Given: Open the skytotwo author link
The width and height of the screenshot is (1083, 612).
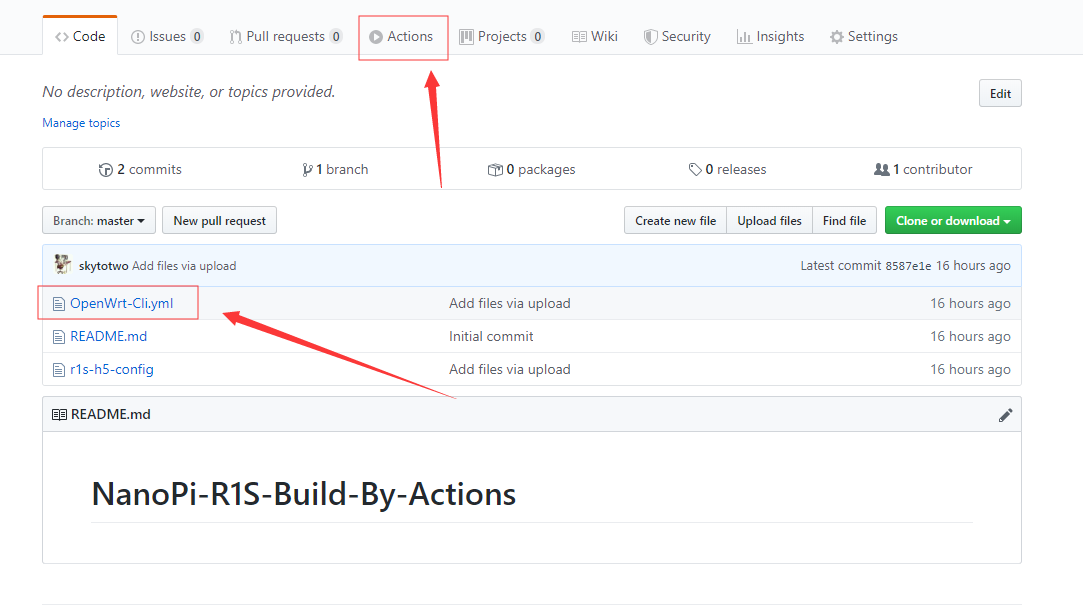Looking at the screenshot, I should coord(104,266).
